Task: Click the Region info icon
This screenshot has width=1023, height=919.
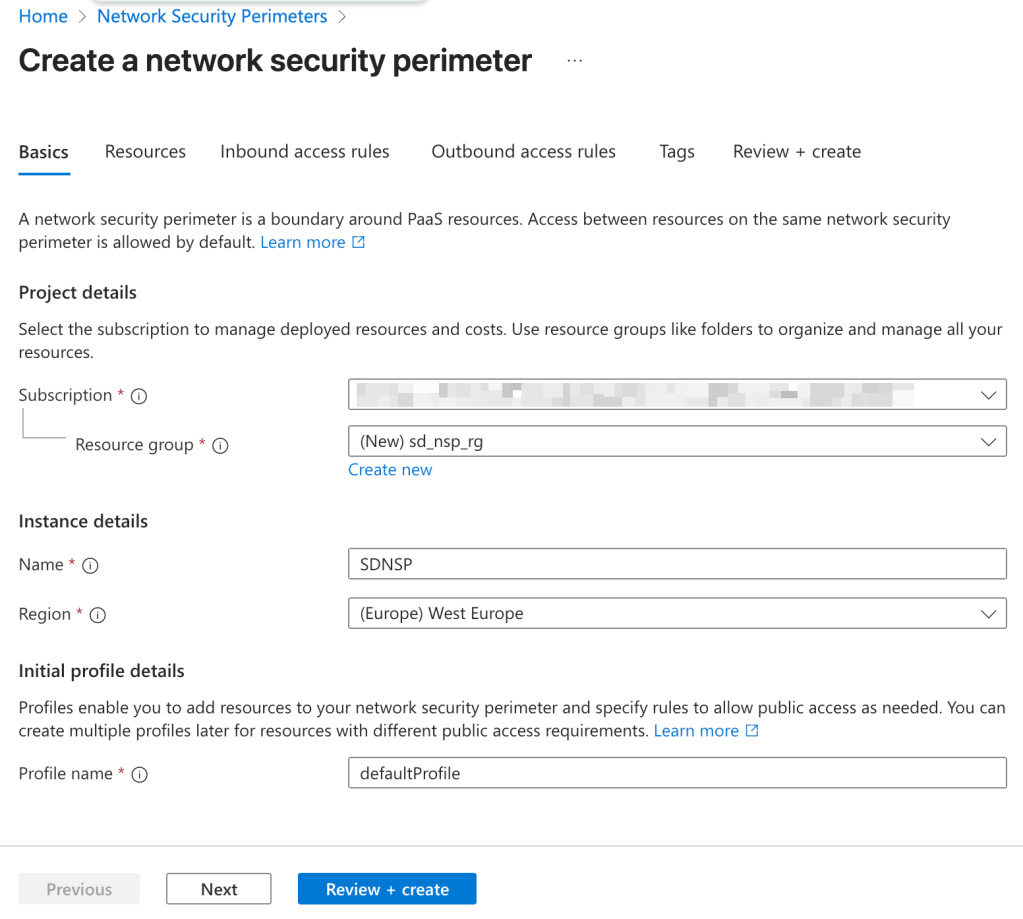Action: tap(98, 615)
